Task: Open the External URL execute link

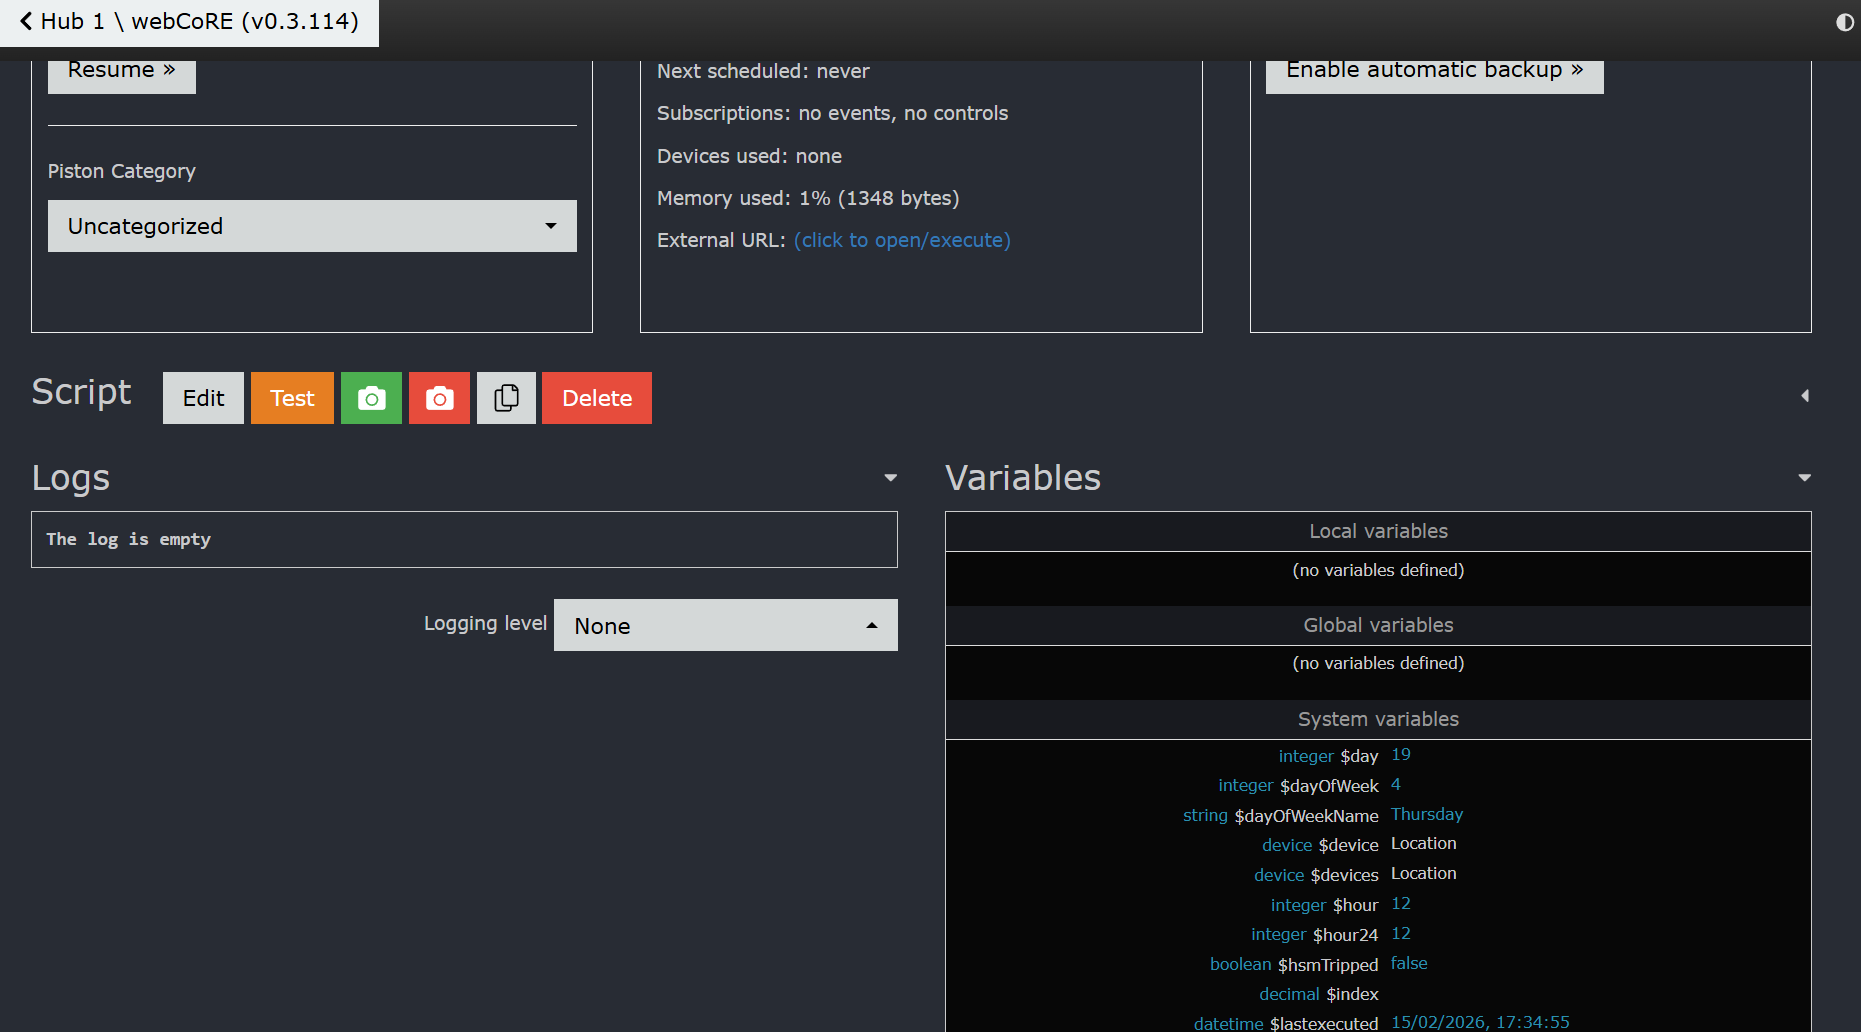Action: [901, 240]
